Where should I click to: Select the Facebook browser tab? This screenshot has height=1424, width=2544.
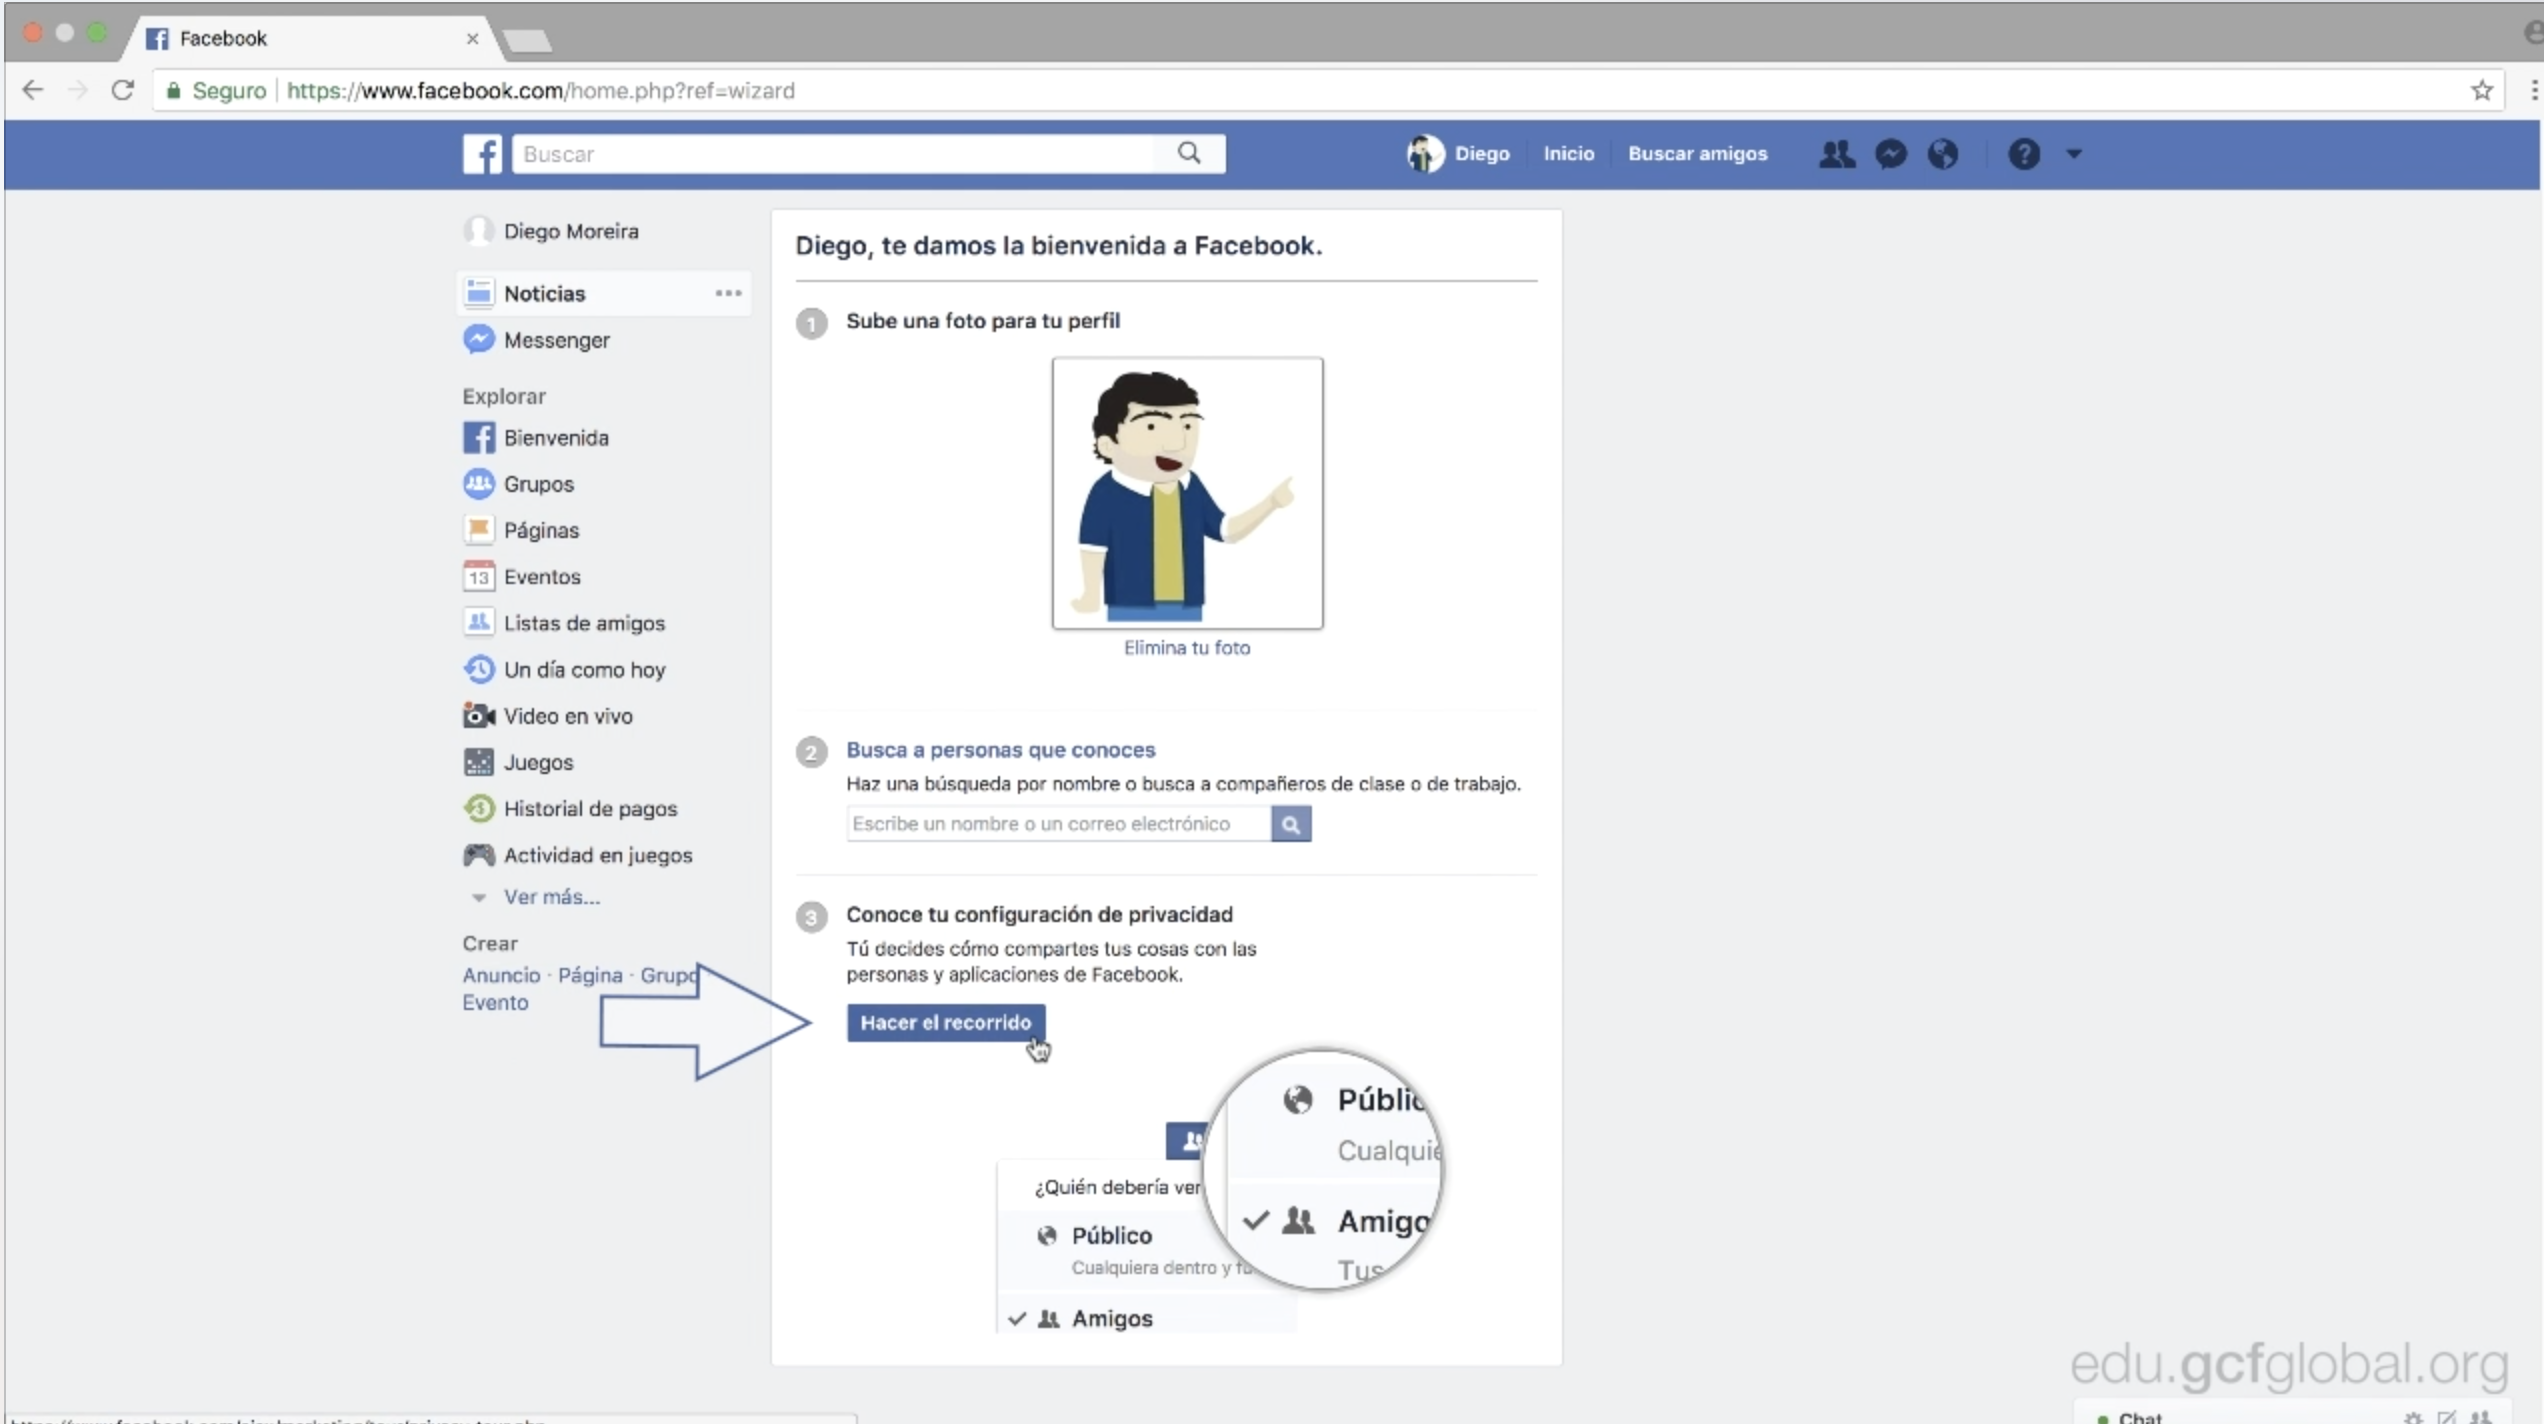[x=310, y=38]
